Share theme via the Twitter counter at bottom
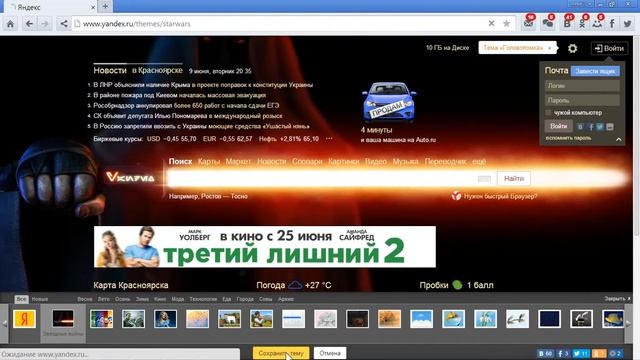Image resolution: width=640 pixels, height=360 pixels. (581, 353)
